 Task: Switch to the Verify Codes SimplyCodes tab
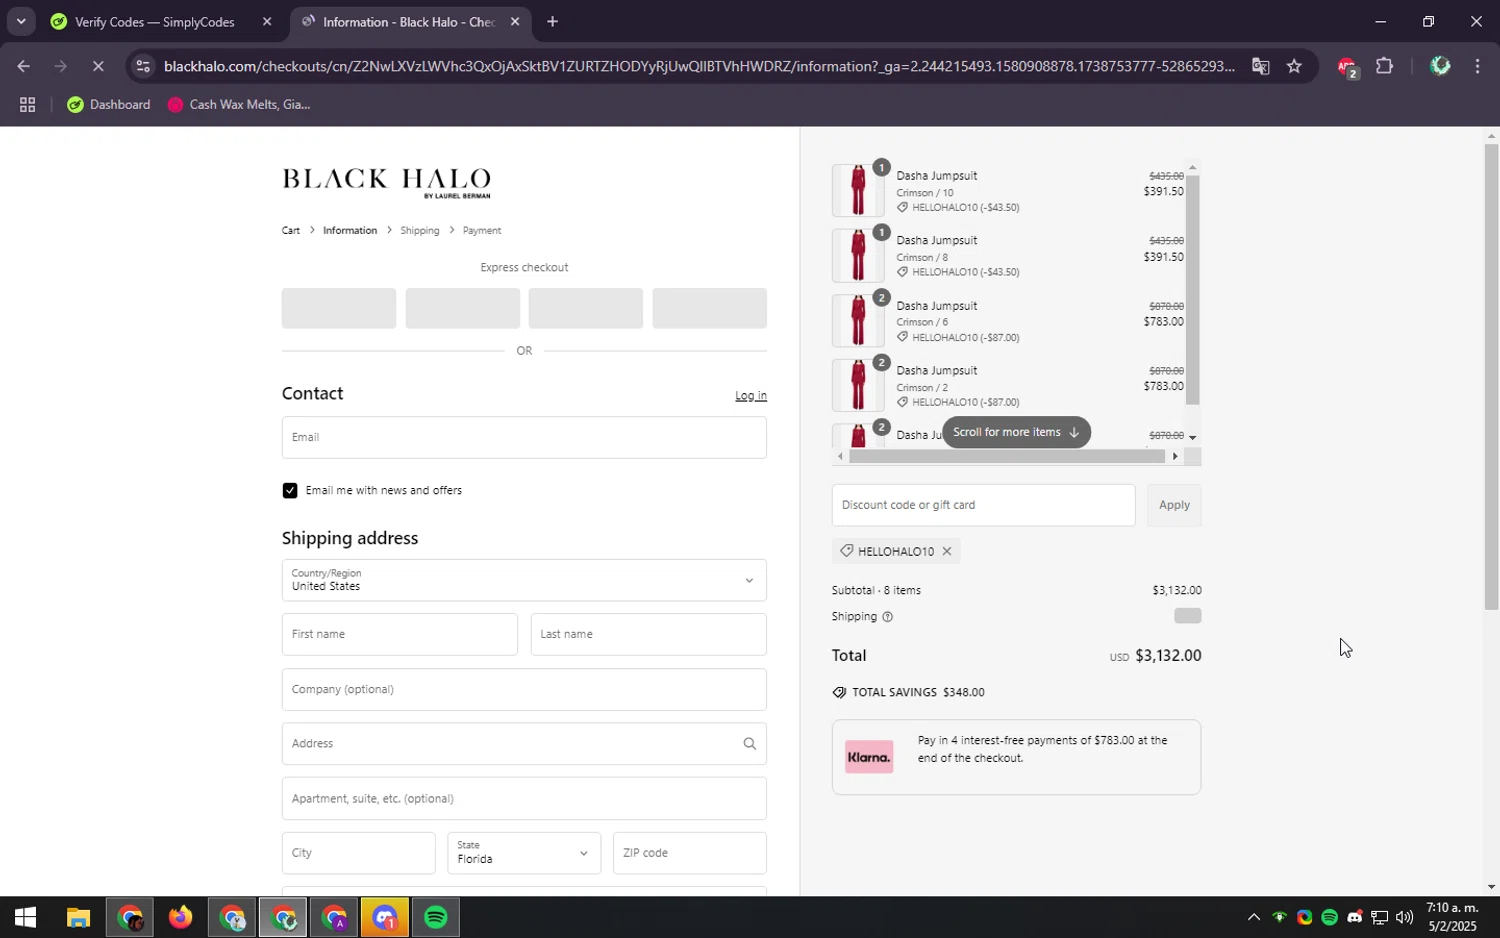155,21
